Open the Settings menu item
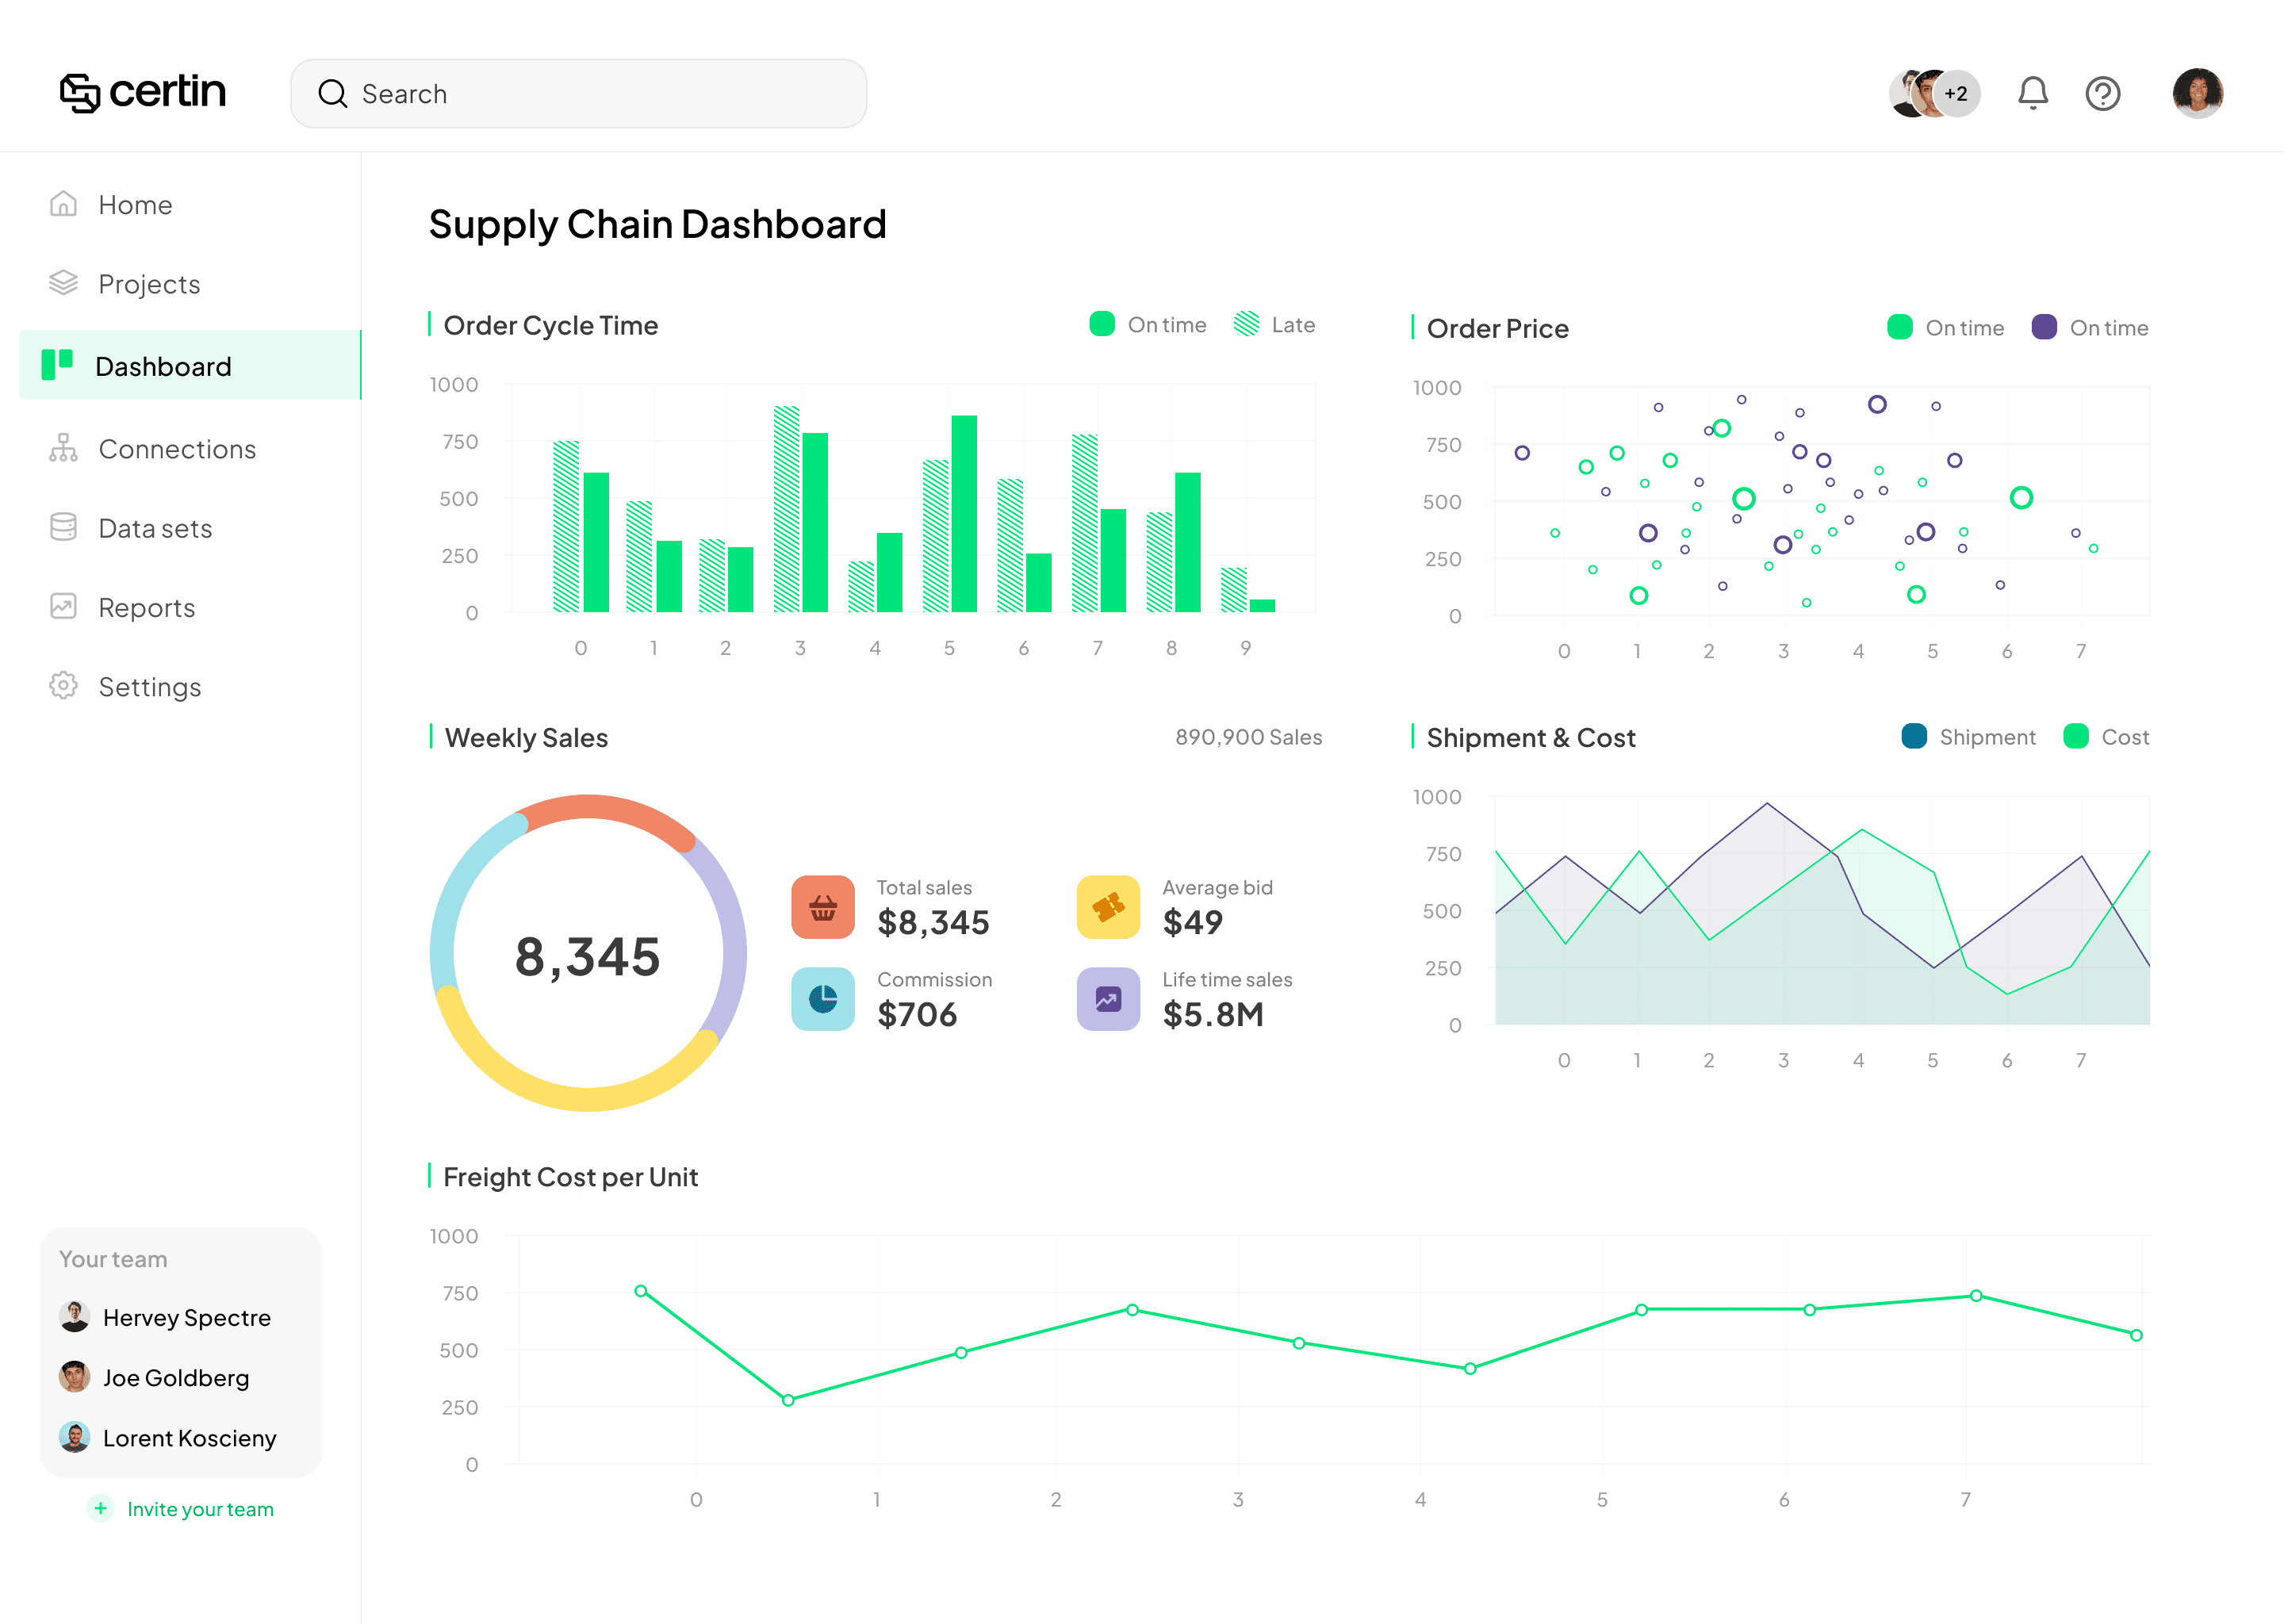Viewport: 2284px width, 1624px height. pos(190,687)
